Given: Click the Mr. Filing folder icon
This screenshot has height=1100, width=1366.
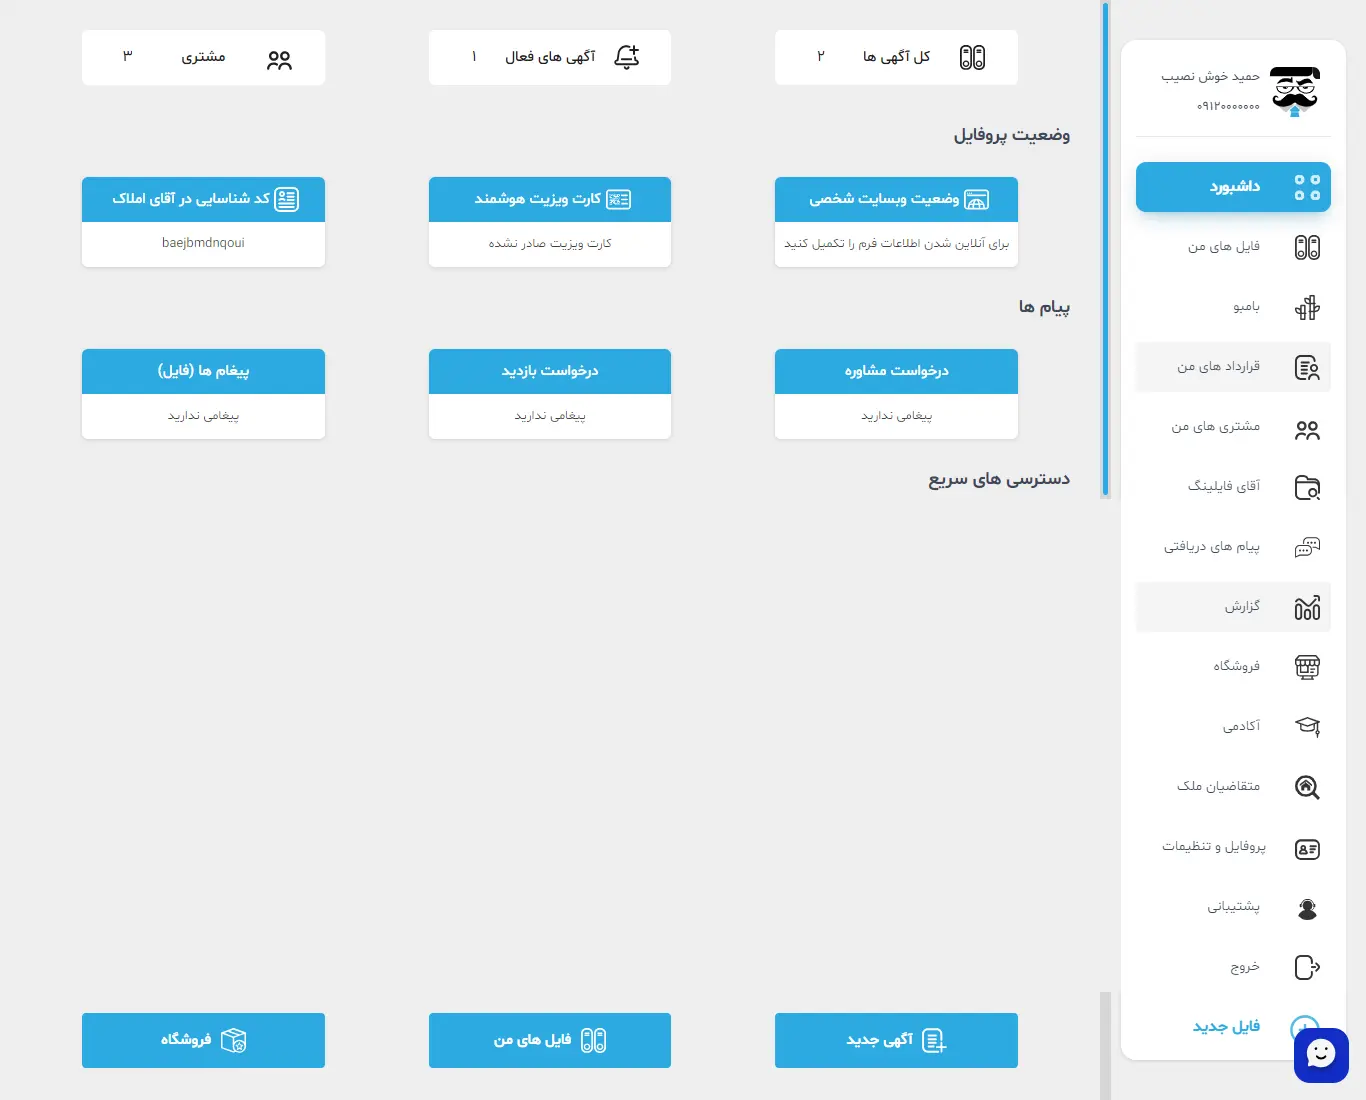Looking at the screenshot, I should pos(1307,487).
